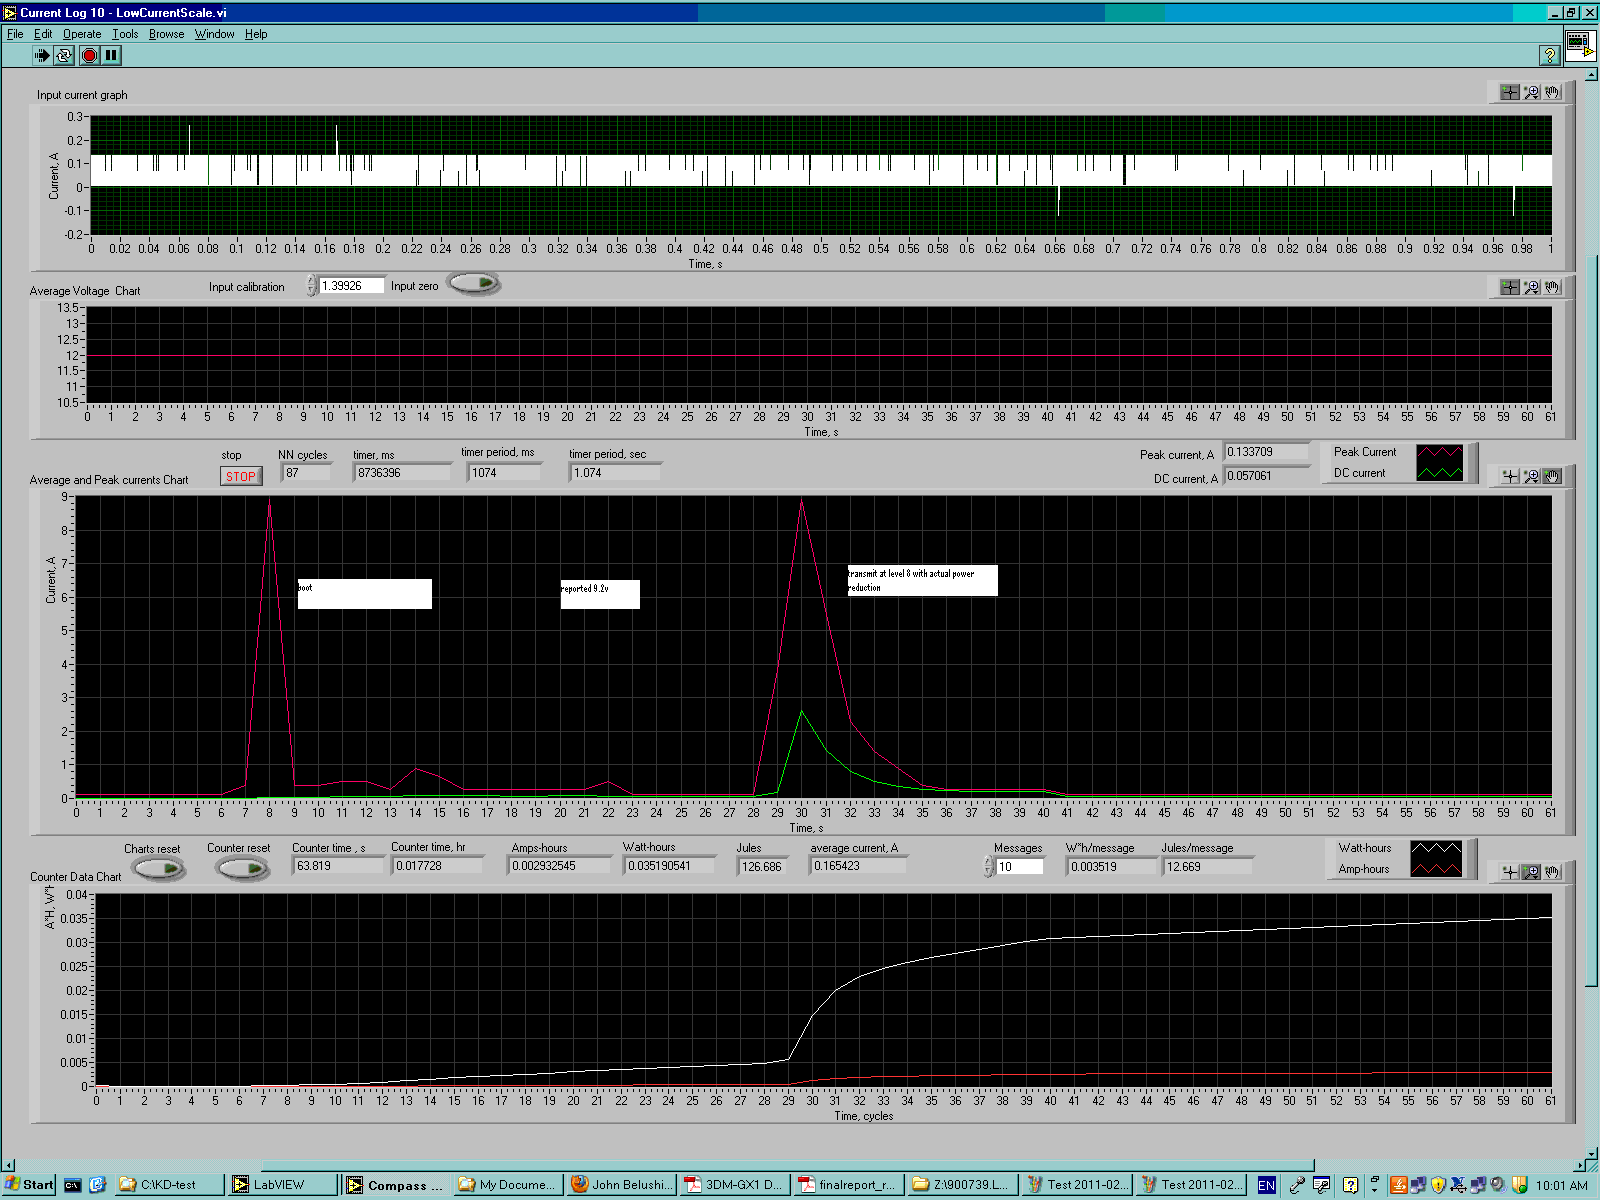Click the NN cycles indicator showing 87
Screen dimensions: 1600x1200
[x=307, y=473]
